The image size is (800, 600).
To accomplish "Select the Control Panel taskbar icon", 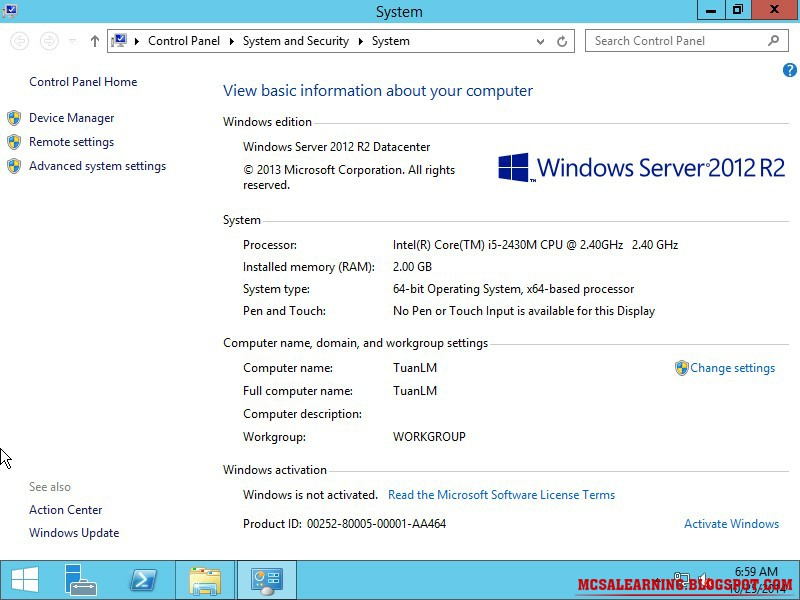I will (x=266, y=579).
